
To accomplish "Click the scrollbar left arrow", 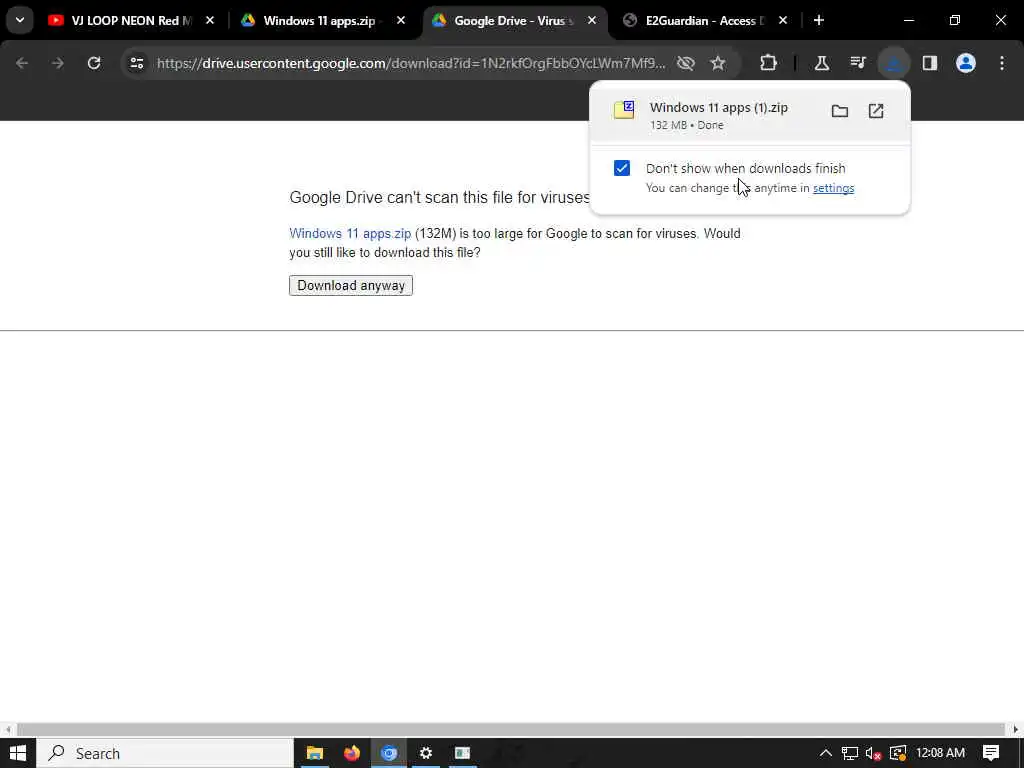I will tap(8, 729).
